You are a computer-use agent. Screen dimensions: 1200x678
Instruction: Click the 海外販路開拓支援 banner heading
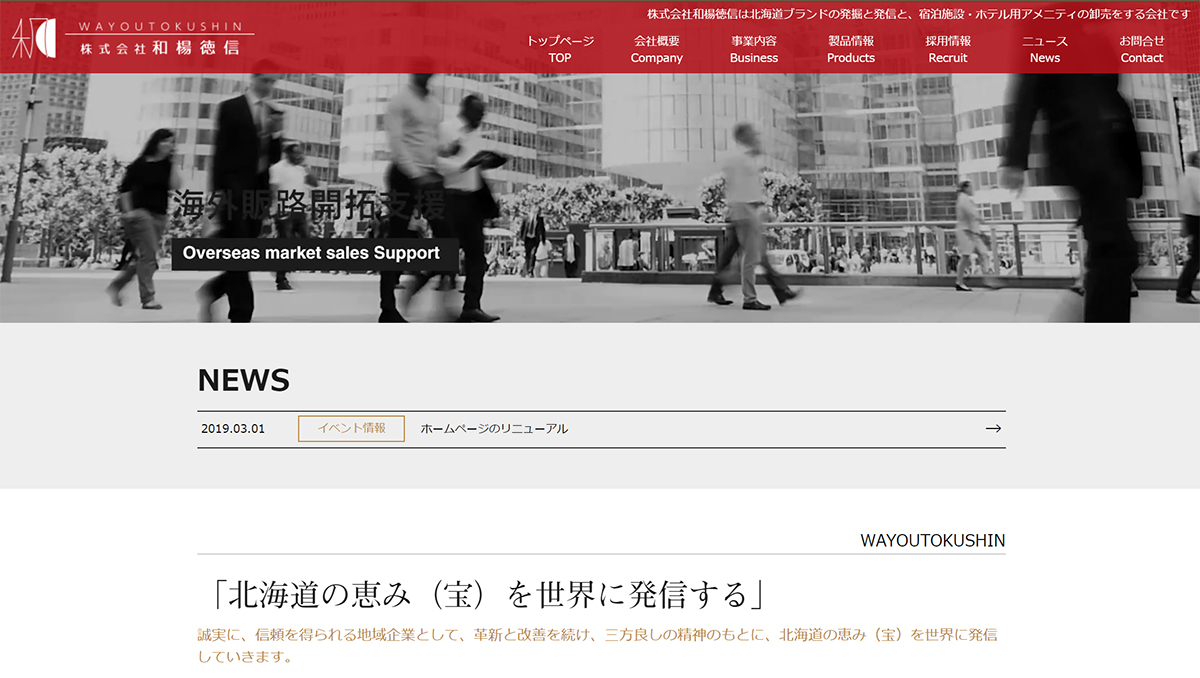click(x=309, y=205)
